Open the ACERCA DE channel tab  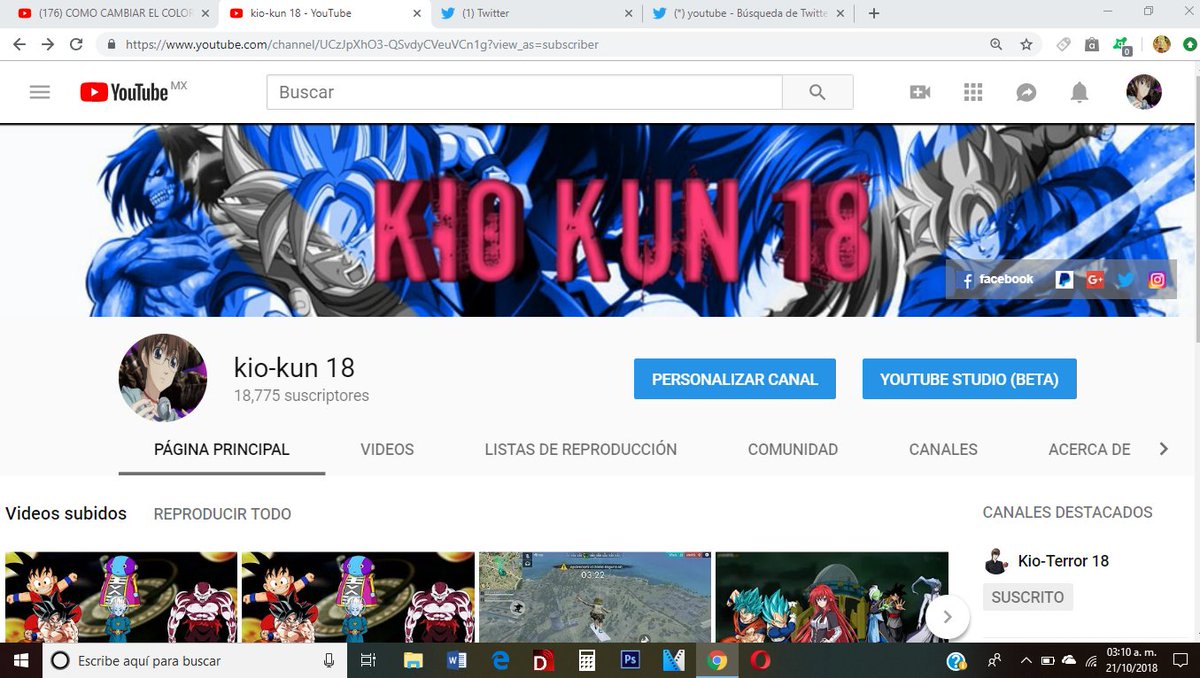(x=1089, y=450)
